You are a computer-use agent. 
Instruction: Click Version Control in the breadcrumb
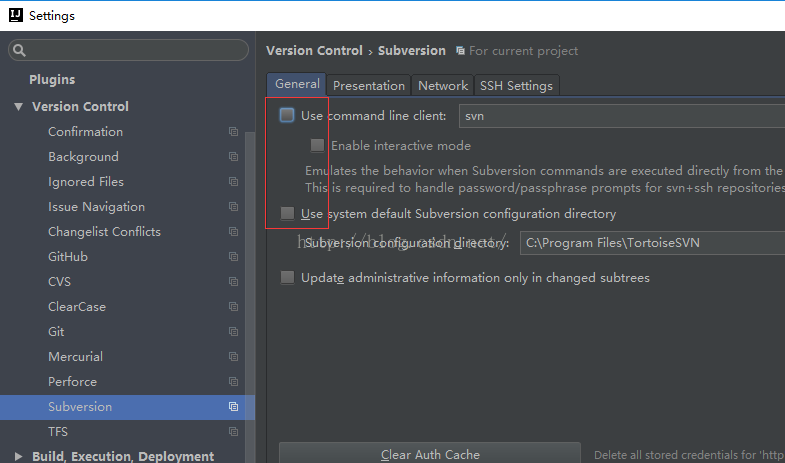[314, 51]
